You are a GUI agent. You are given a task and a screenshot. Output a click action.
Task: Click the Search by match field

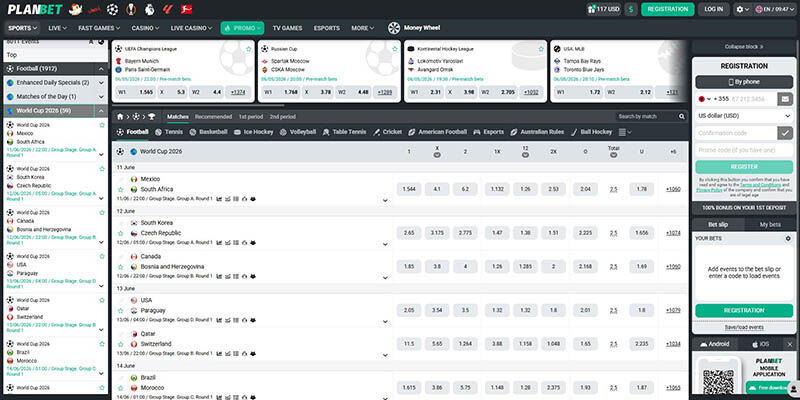pyautogui.click(x=646, y=117)
